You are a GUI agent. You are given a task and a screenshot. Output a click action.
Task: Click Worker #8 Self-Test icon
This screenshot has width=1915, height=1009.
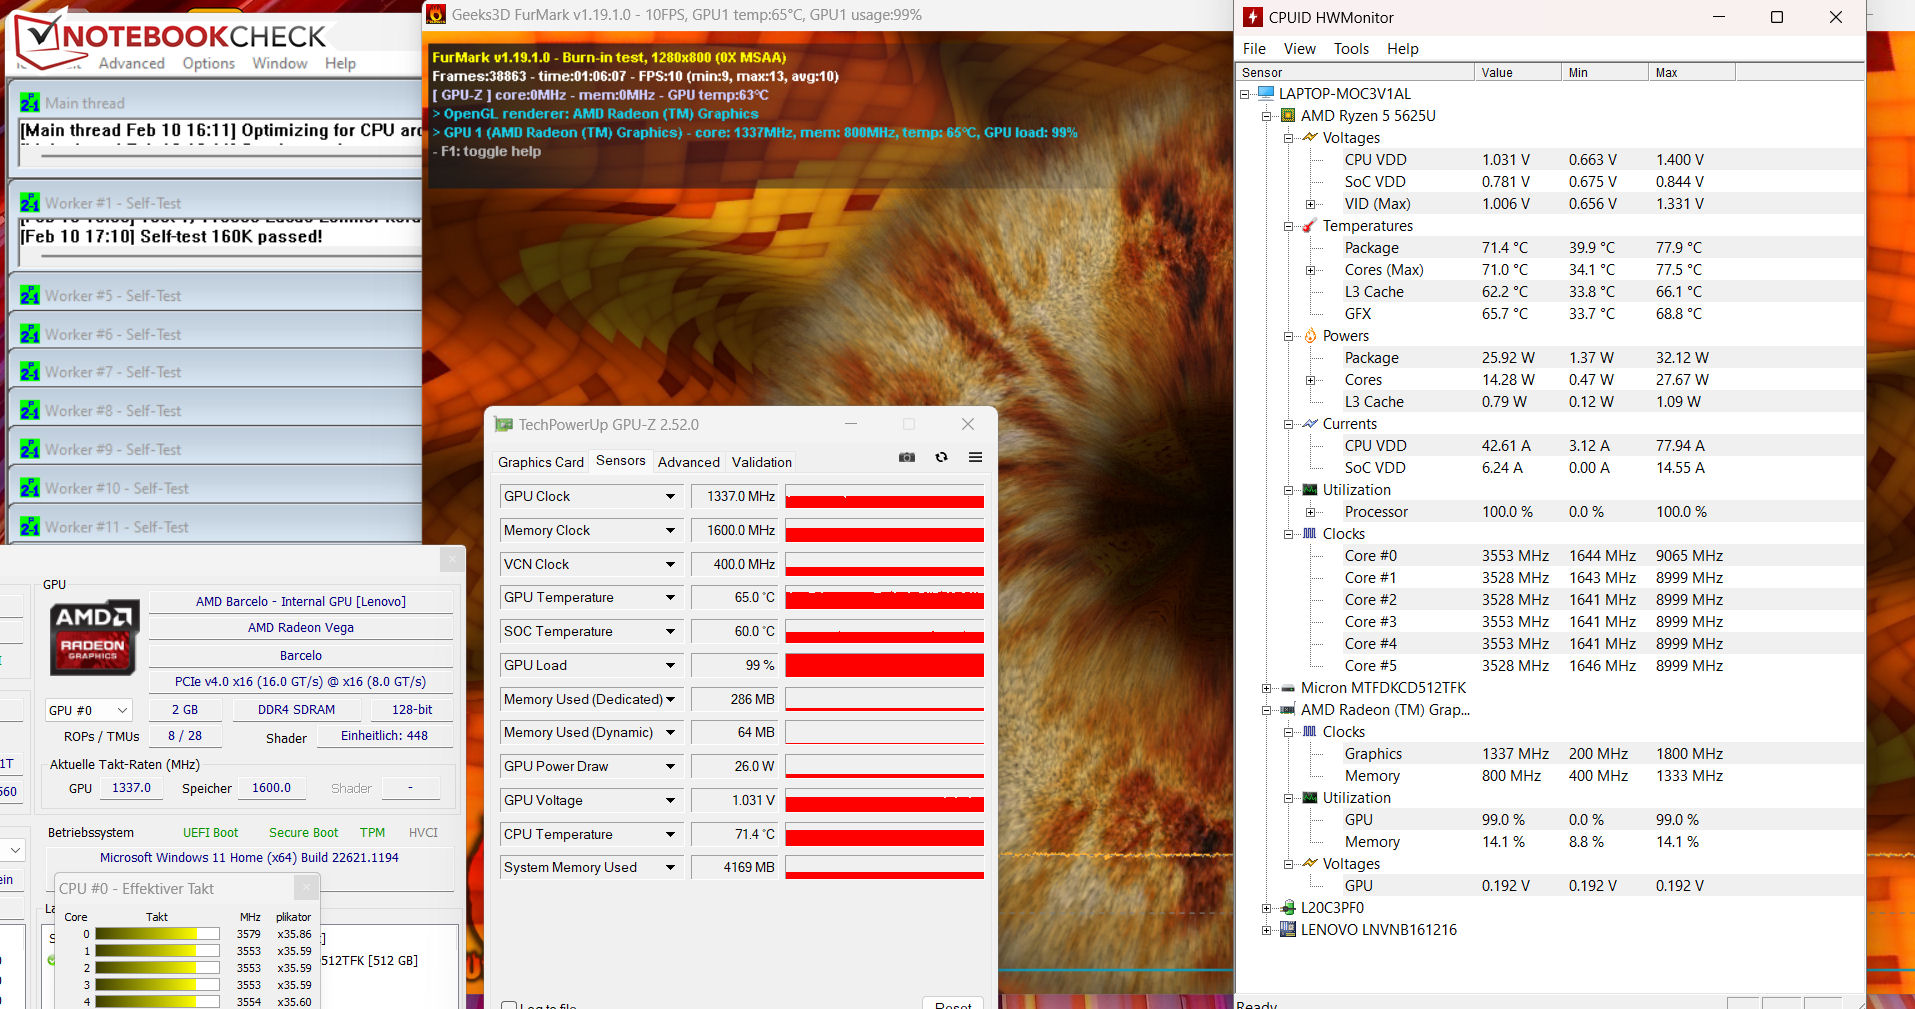click(x=30, y=411)
